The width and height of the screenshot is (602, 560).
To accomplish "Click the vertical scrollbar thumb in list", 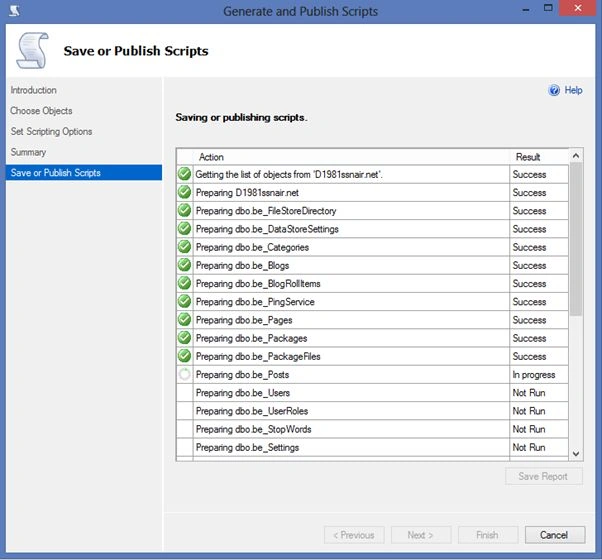I will coord(576,239).
